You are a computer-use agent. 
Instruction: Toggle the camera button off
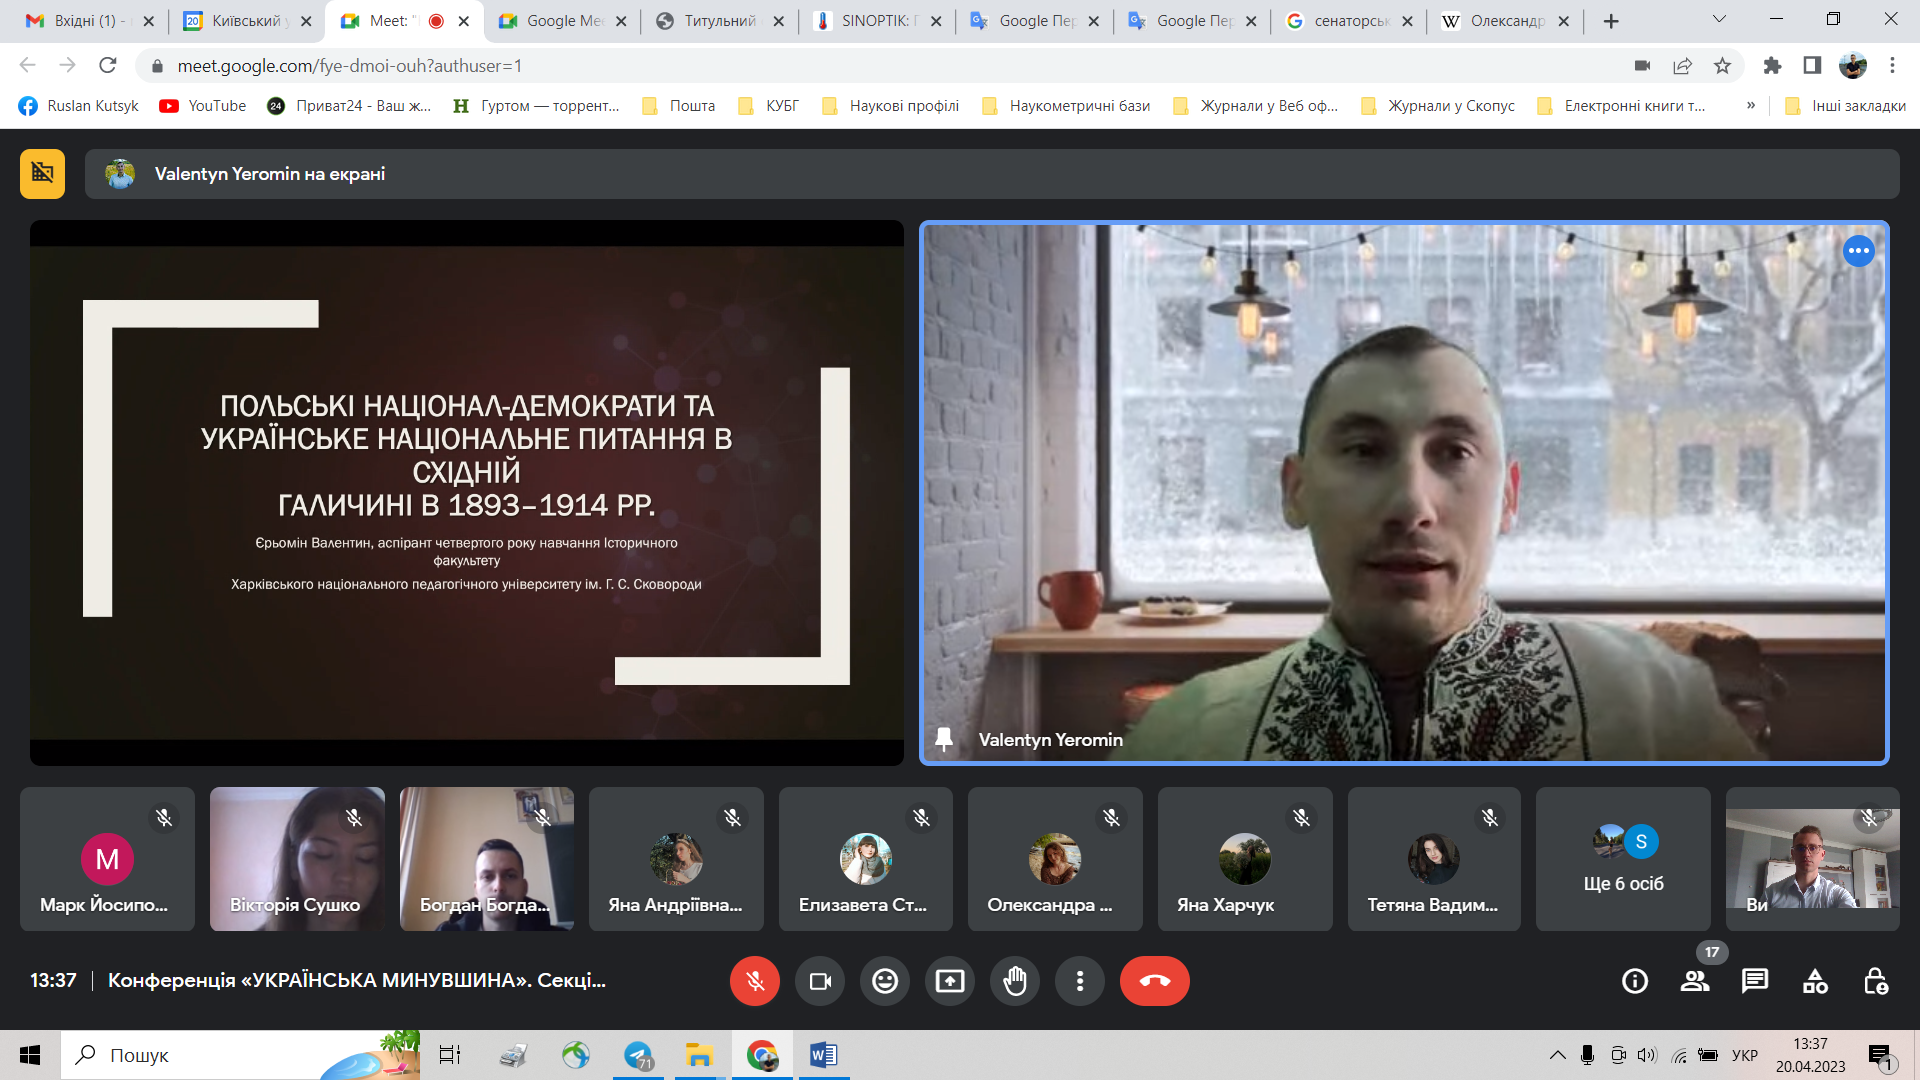click(820, 981)
